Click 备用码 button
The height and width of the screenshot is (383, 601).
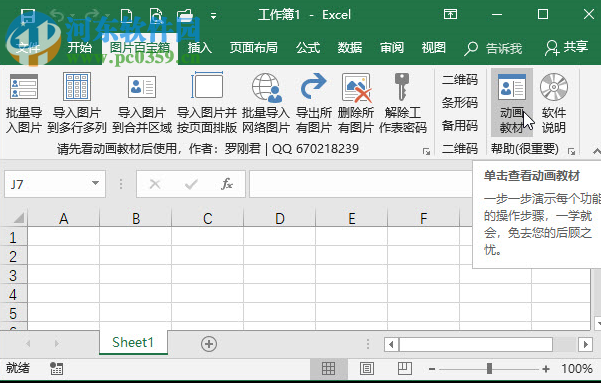(x=460, y=126)
